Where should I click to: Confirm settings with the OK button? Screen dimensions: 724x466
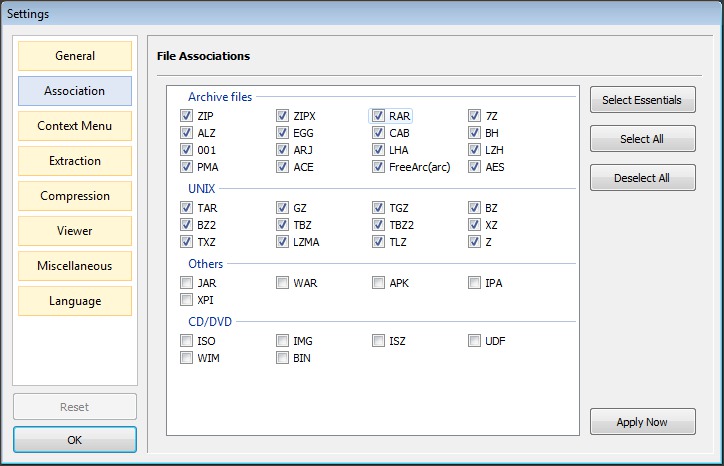tap(75, 440)
